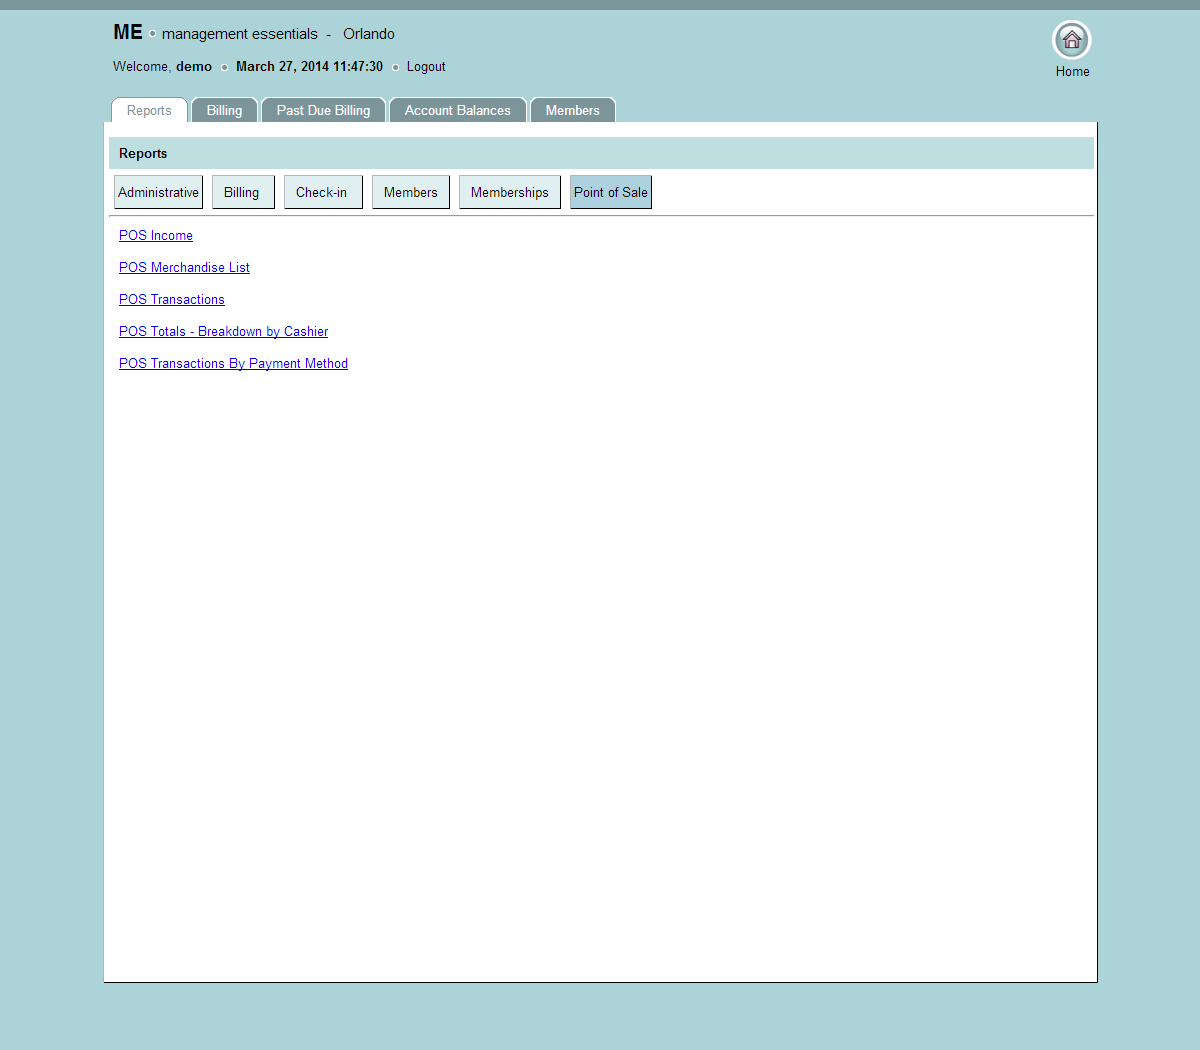Go to the Past Due Billing tab
Viewport: 1200px width, 1050px height.
click(323, 111)
